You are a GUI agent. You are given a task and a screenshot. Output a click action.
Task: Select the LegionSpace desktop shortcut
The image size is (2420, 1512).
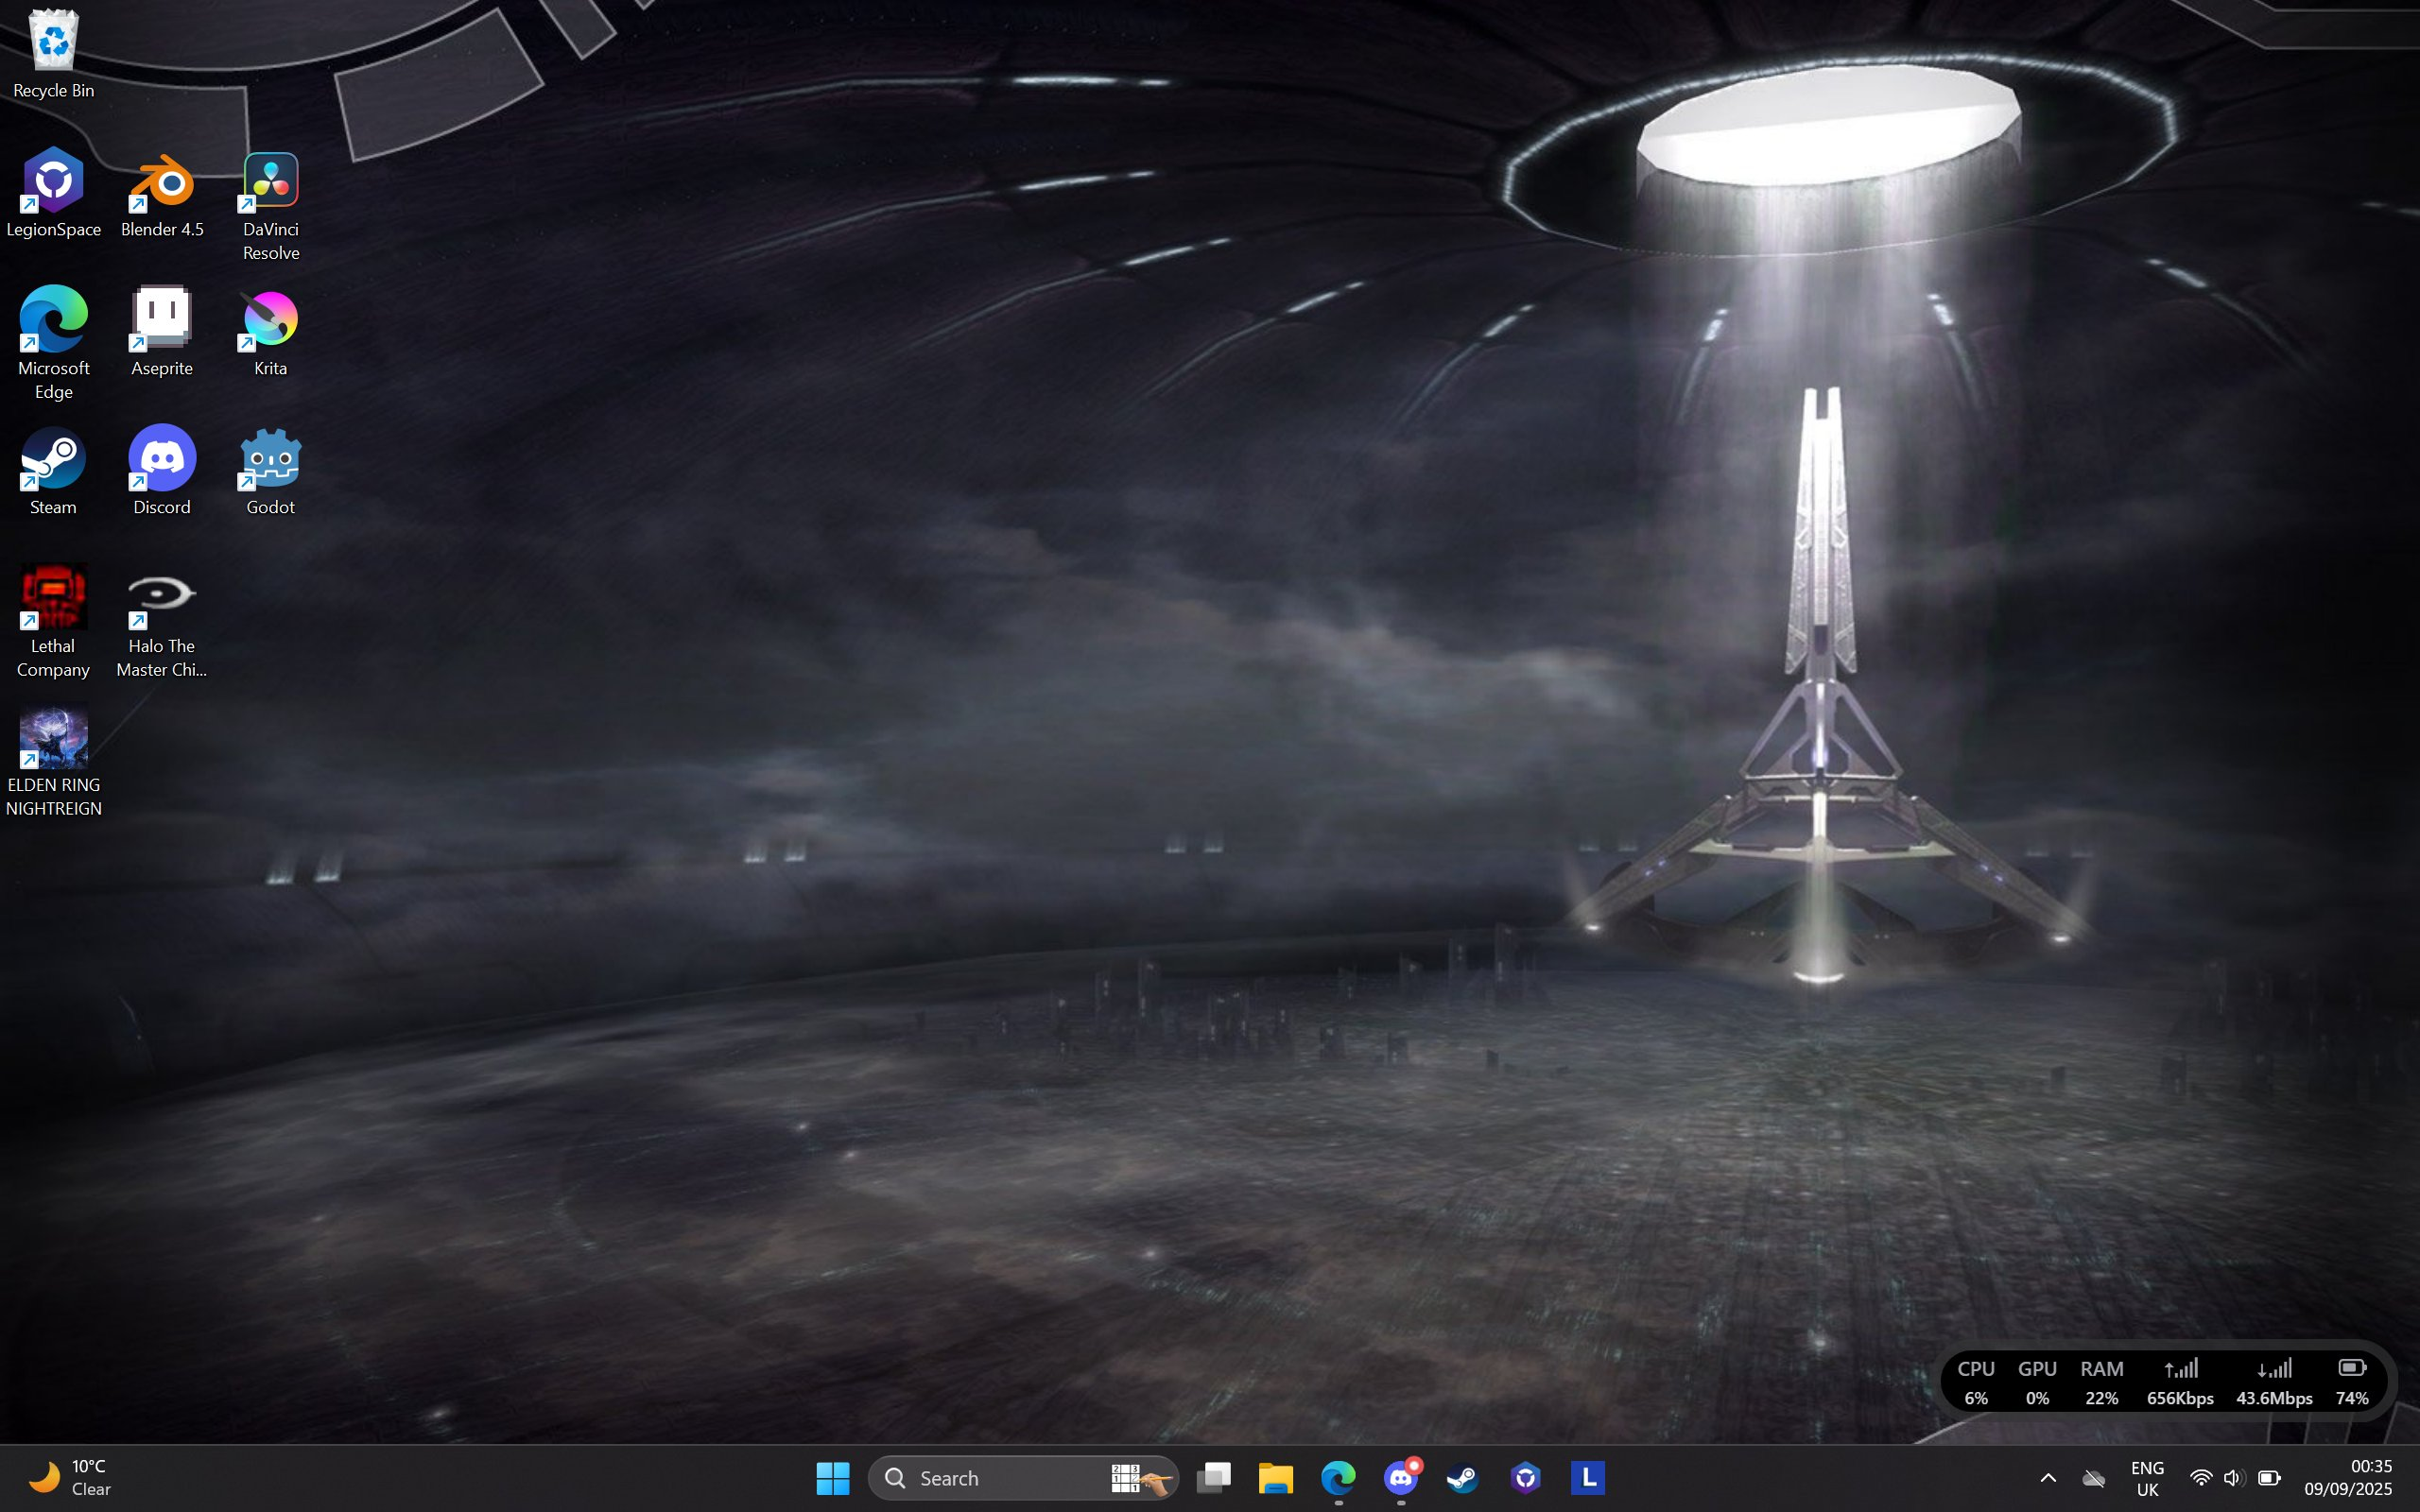pos(54,193)
